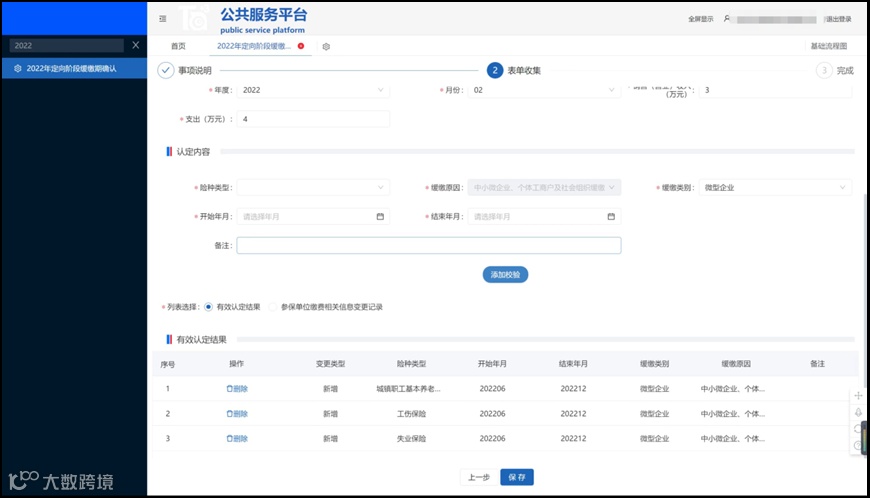Click the bell icon on right floating bar
The width and height of the screenshot is (870, 498).
(x=858, y=412)
